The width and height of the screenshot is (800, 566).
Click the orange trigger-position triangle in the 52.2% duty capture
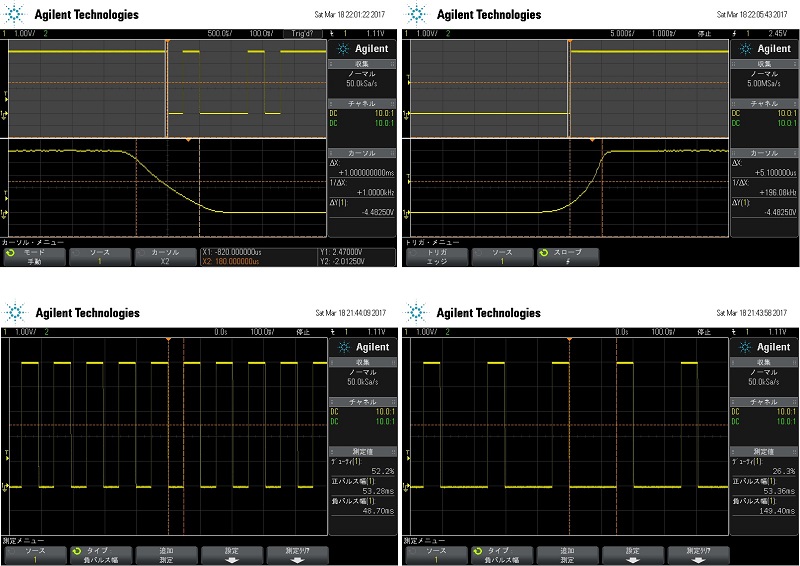pos(169,341)
